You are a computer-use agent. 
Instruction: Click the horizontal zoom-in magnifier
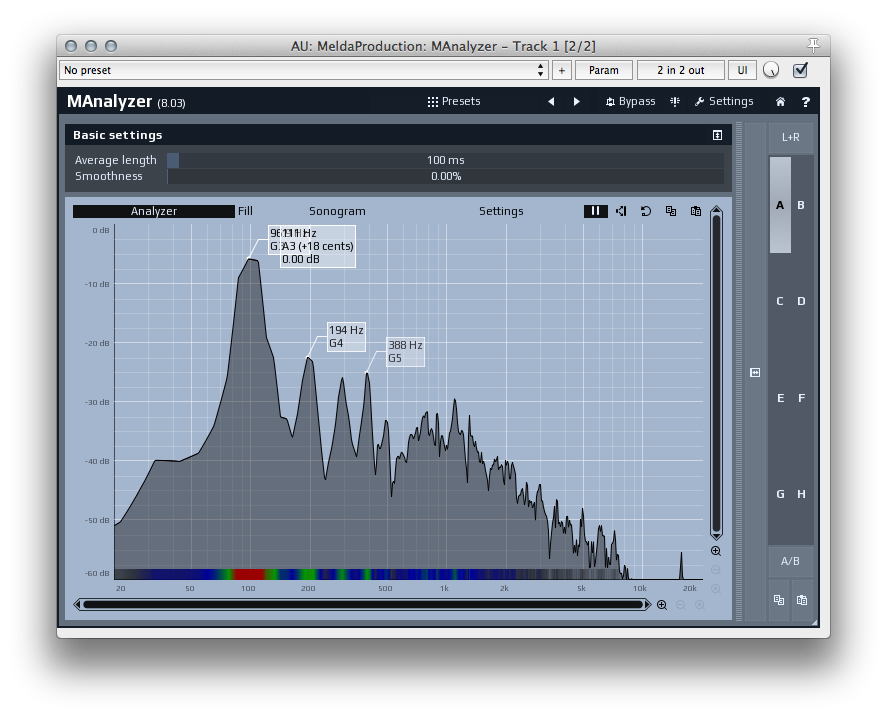[x=661, y=604]
